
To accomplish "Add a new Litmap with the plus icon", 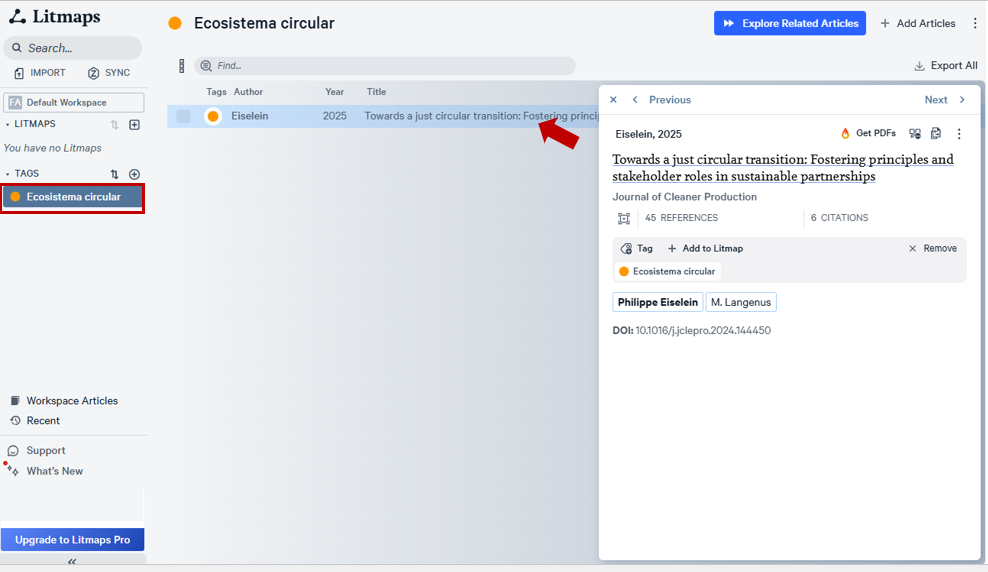I will 135,125.
